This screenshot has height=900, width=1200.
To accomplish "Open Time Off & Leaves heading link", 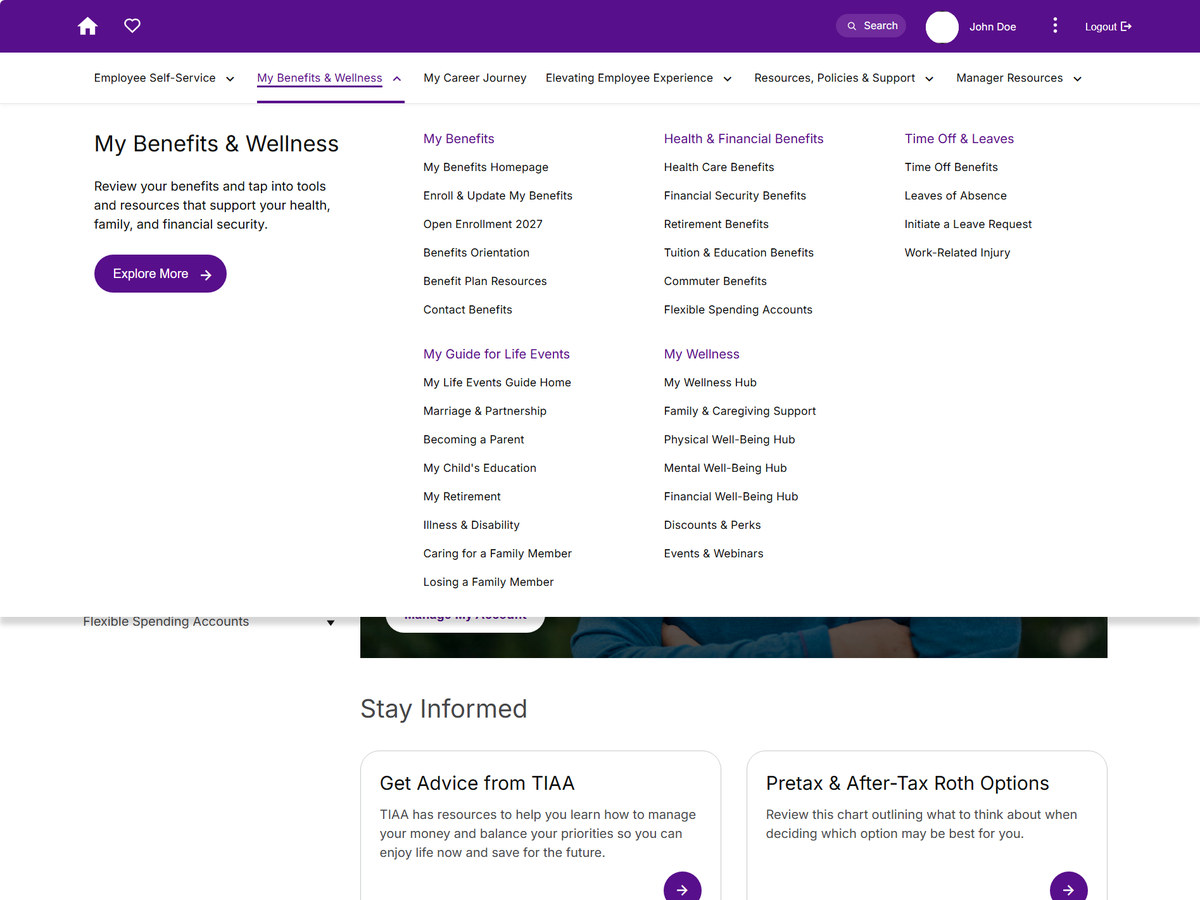I will 959,139.
